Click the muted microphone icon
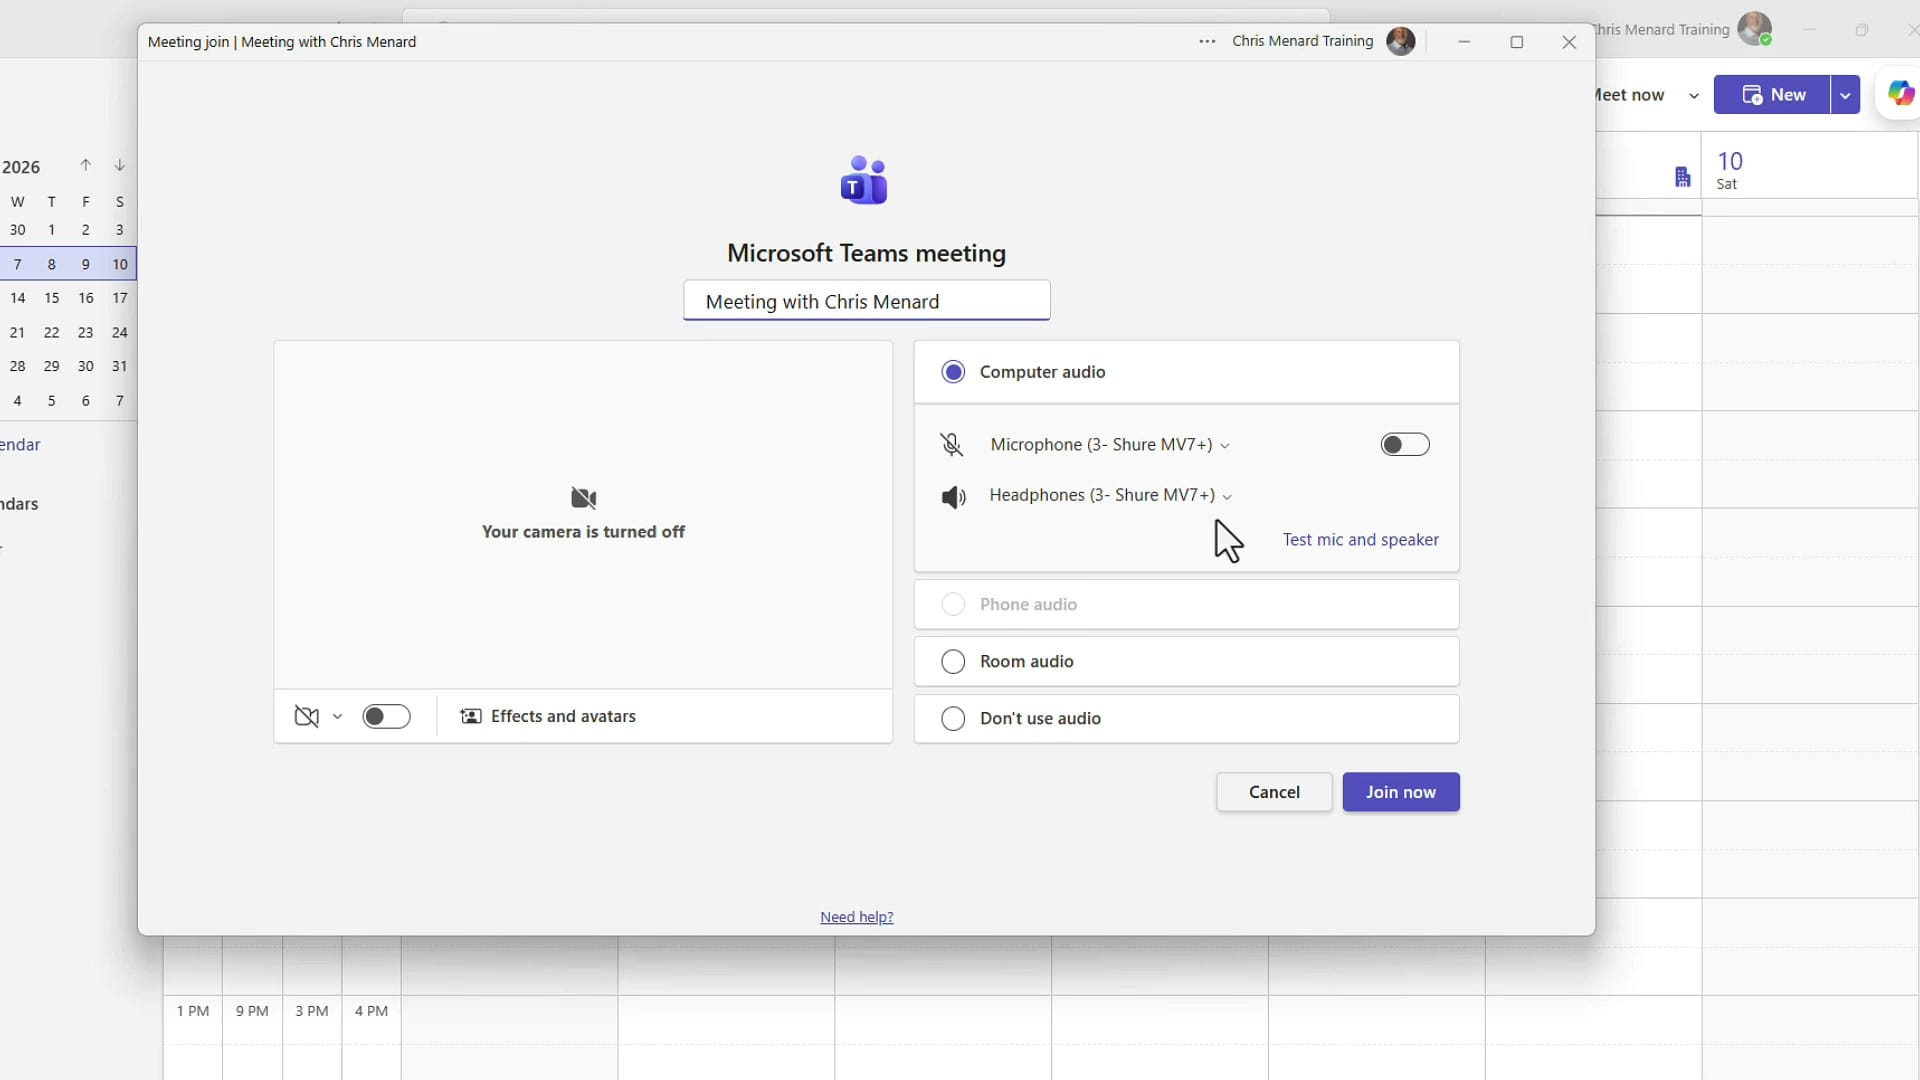 point(952,445)
